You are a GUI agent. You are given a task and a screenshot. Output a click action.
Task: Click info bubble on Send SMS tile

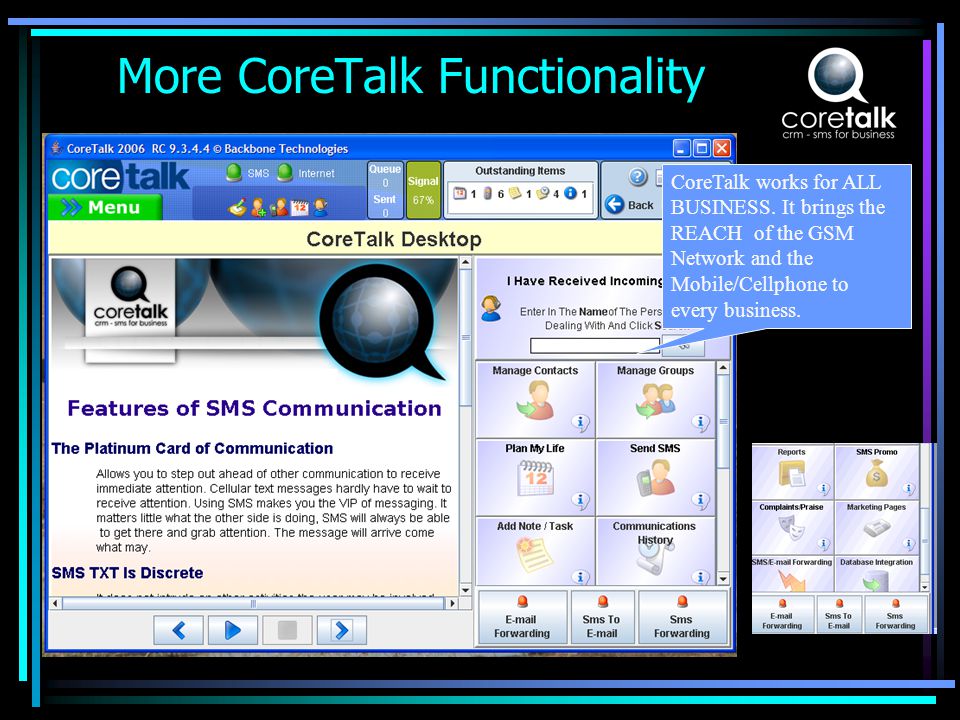tap(700, 500)
